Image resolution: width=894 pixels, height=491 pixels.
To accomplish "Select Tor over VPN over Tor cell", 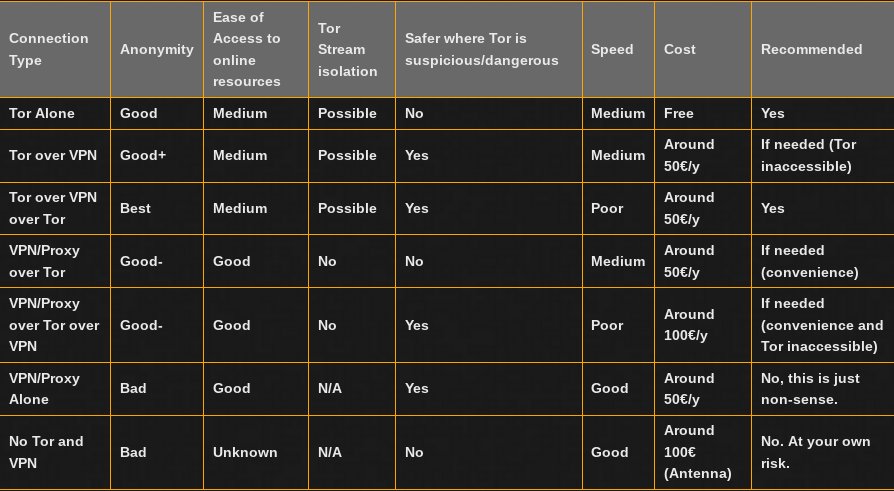I will pos(55,208).
